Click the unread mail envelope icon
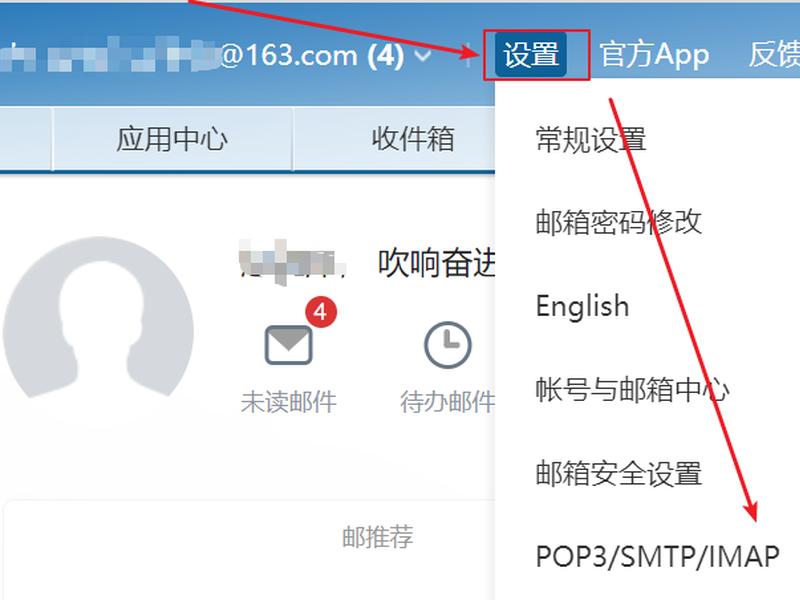This screenshot has width=800, height=600. (x=288, y=345)
